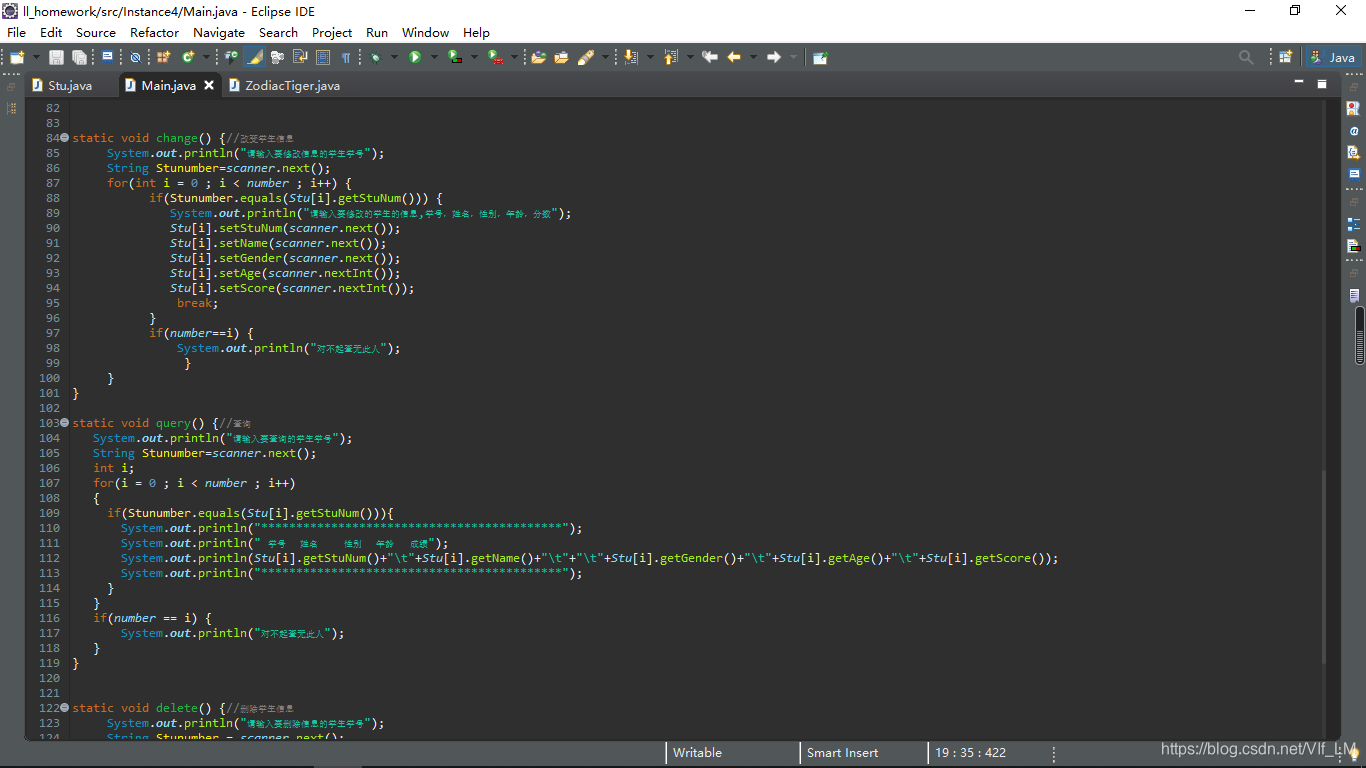Click the Run External Tools icon

pyautogui.click(x=495, y=57)
